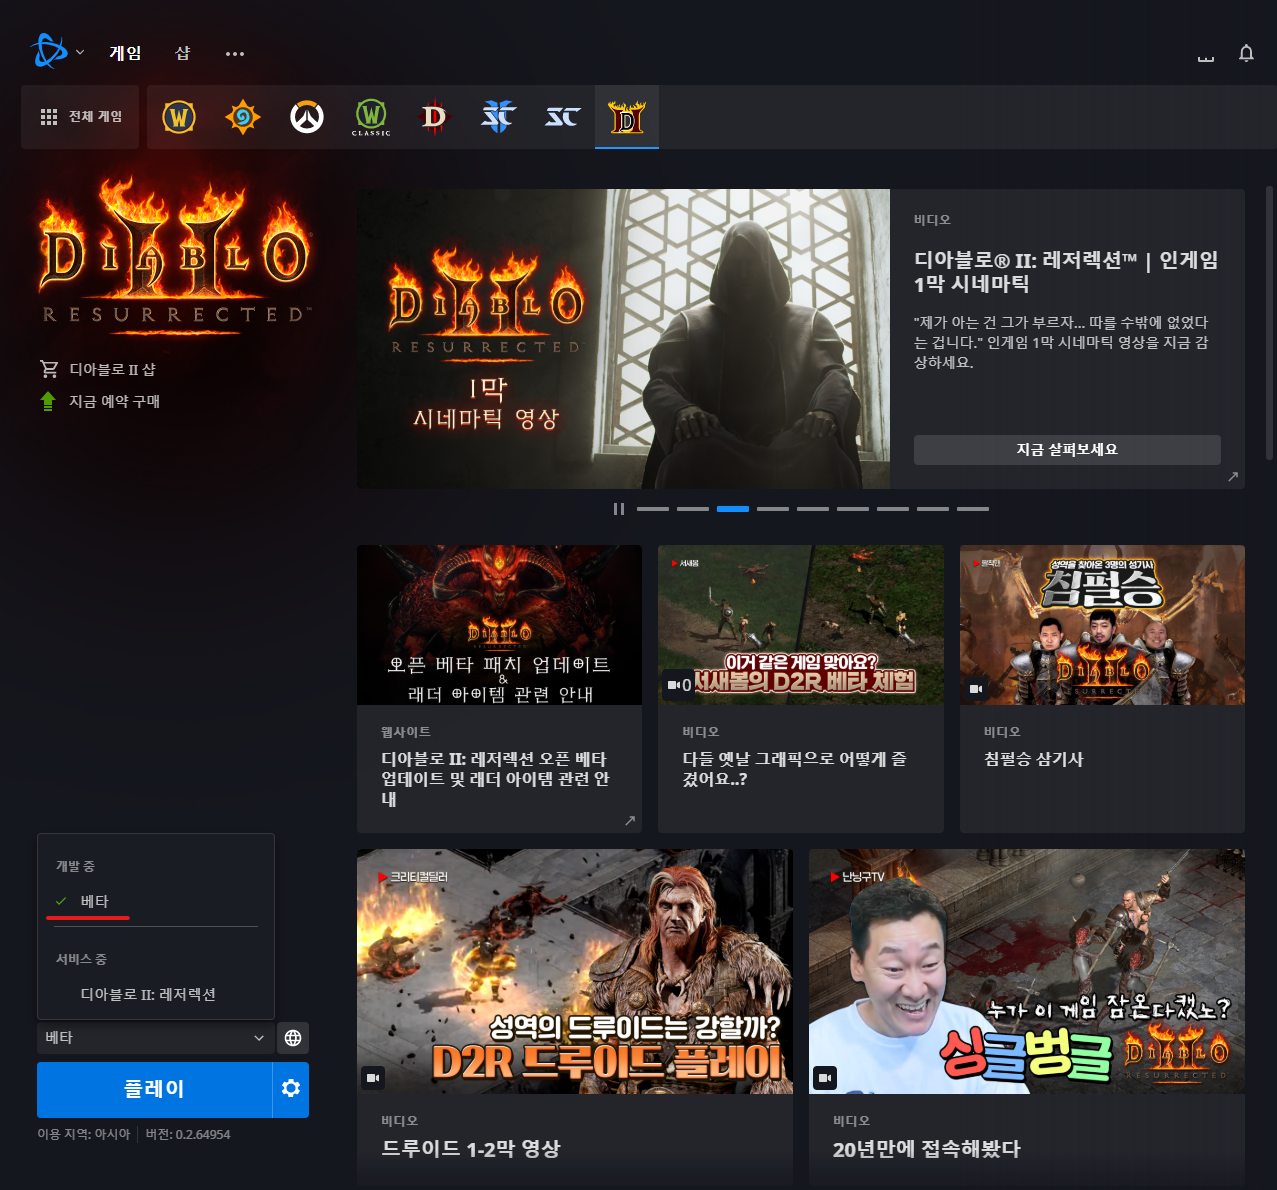
Task: Jump to the last carousel slide indicator
Action: [973, 509]
